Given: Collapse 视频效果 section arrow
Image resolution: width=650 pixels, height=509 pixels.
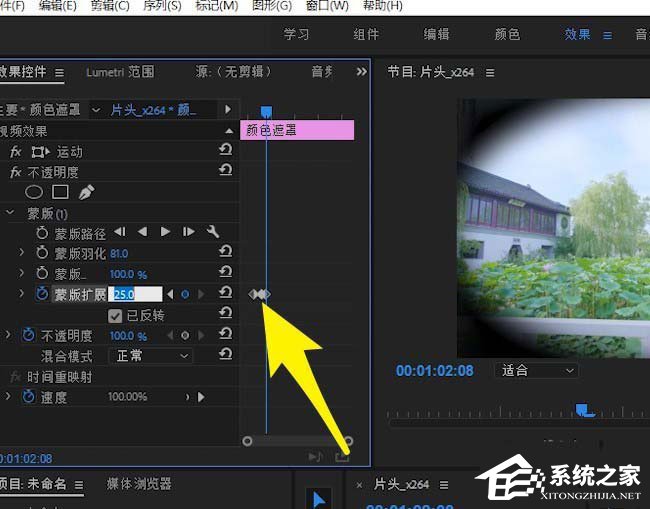Looking at the screenshot, I should (x=229, y=131).
